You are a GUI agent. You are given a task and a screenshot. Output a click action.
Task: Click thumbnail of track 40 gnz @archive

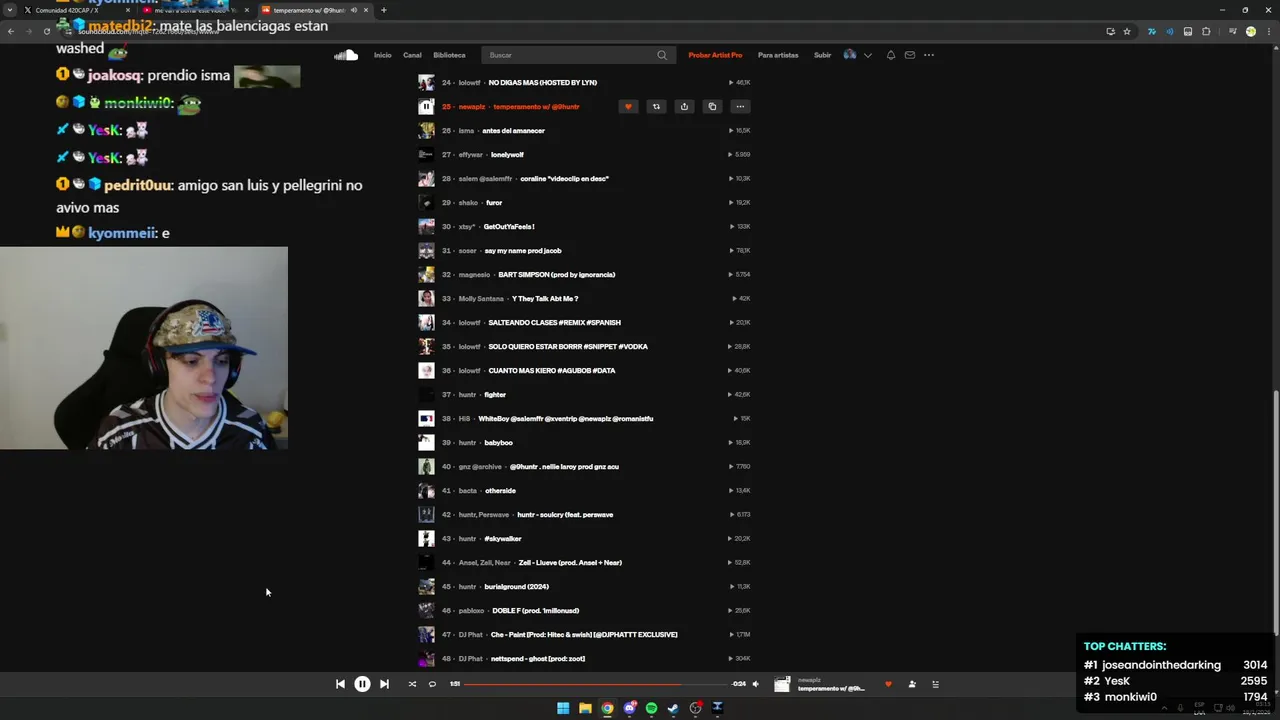426,466
